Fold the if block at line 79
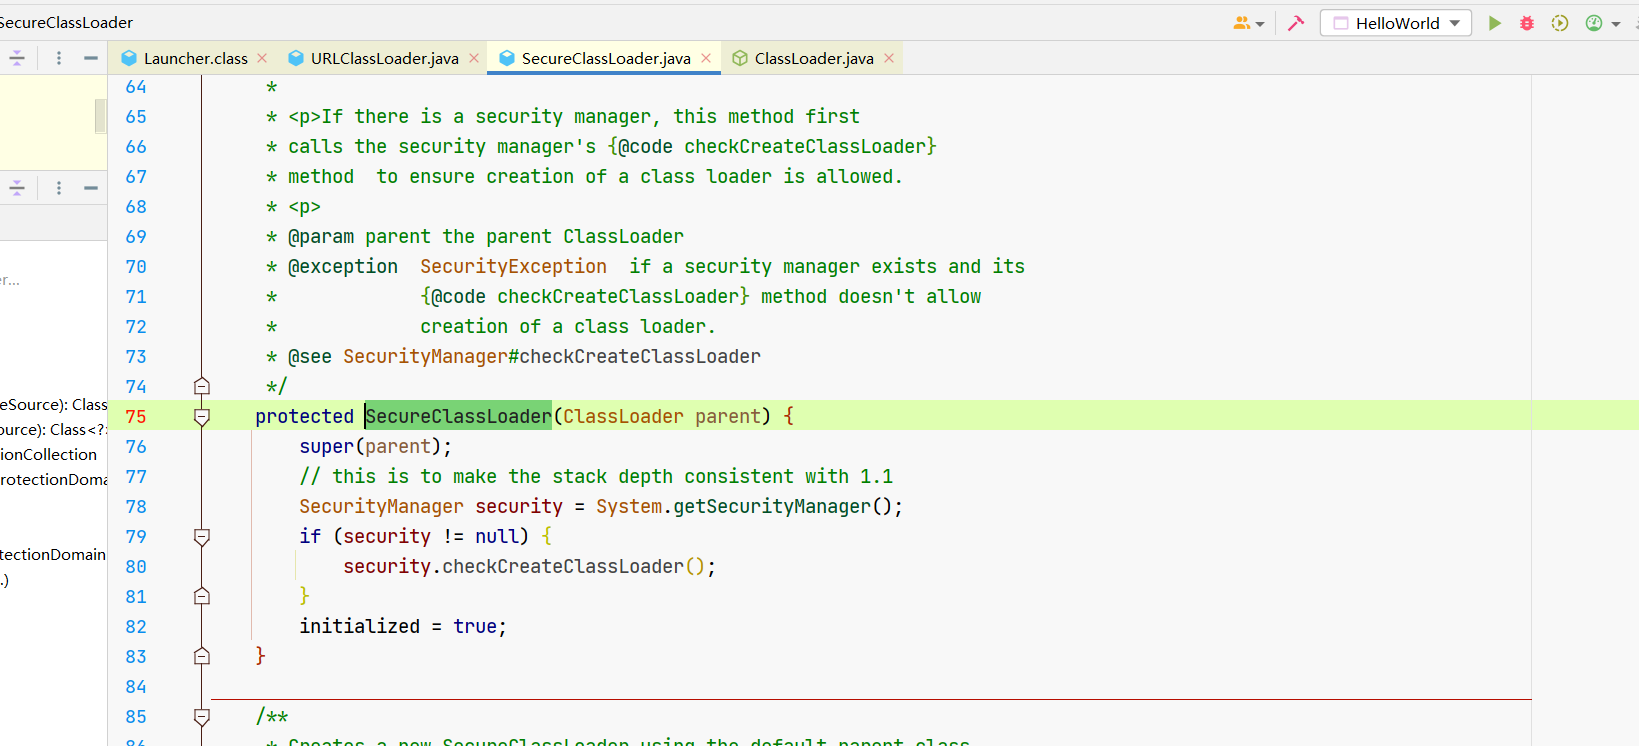Viewport: 1639px width, 746px height. tap(202, 536)
